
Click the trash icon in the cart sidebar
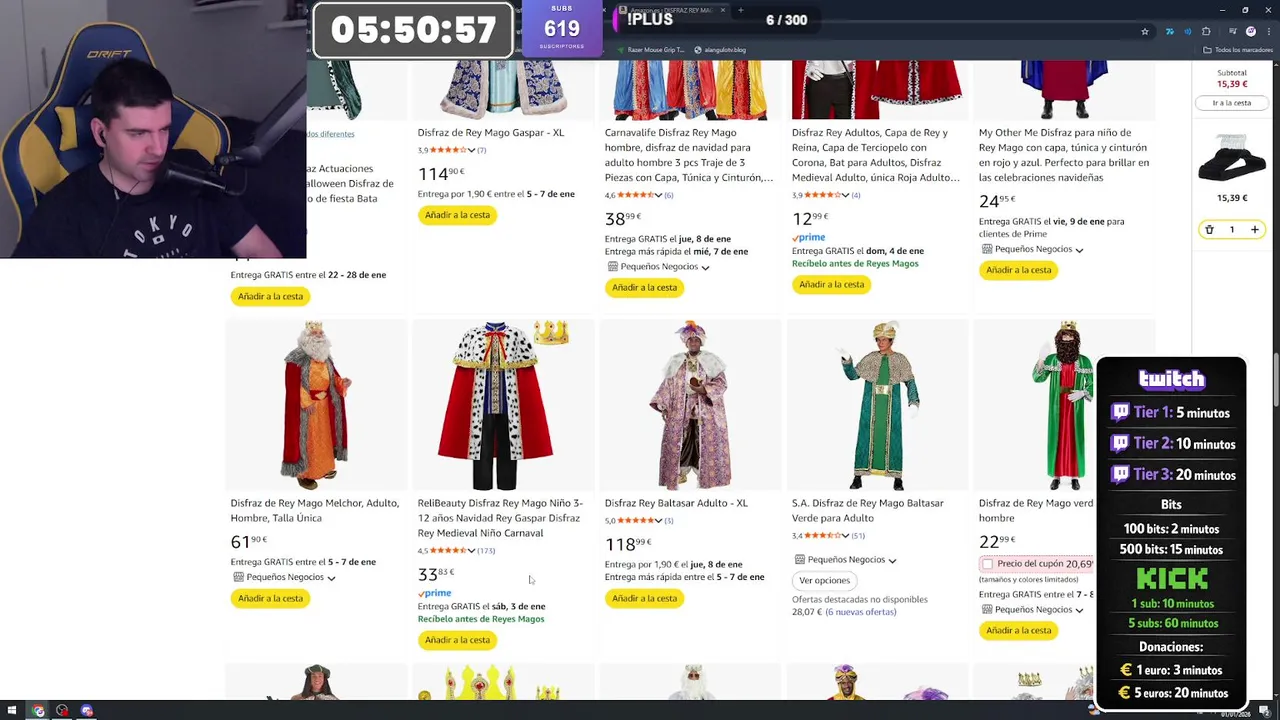[1209, 230]
